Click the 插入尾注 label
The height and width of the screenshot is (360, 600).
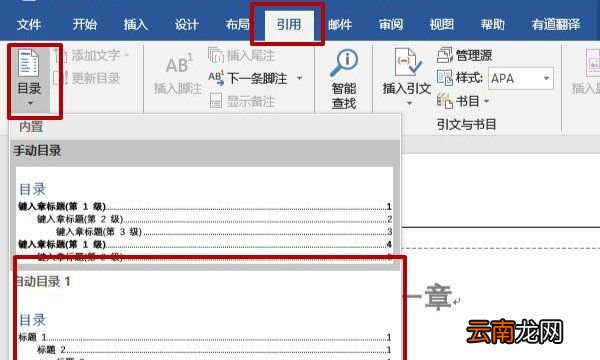pyautogui.click(x=251, y=56)
